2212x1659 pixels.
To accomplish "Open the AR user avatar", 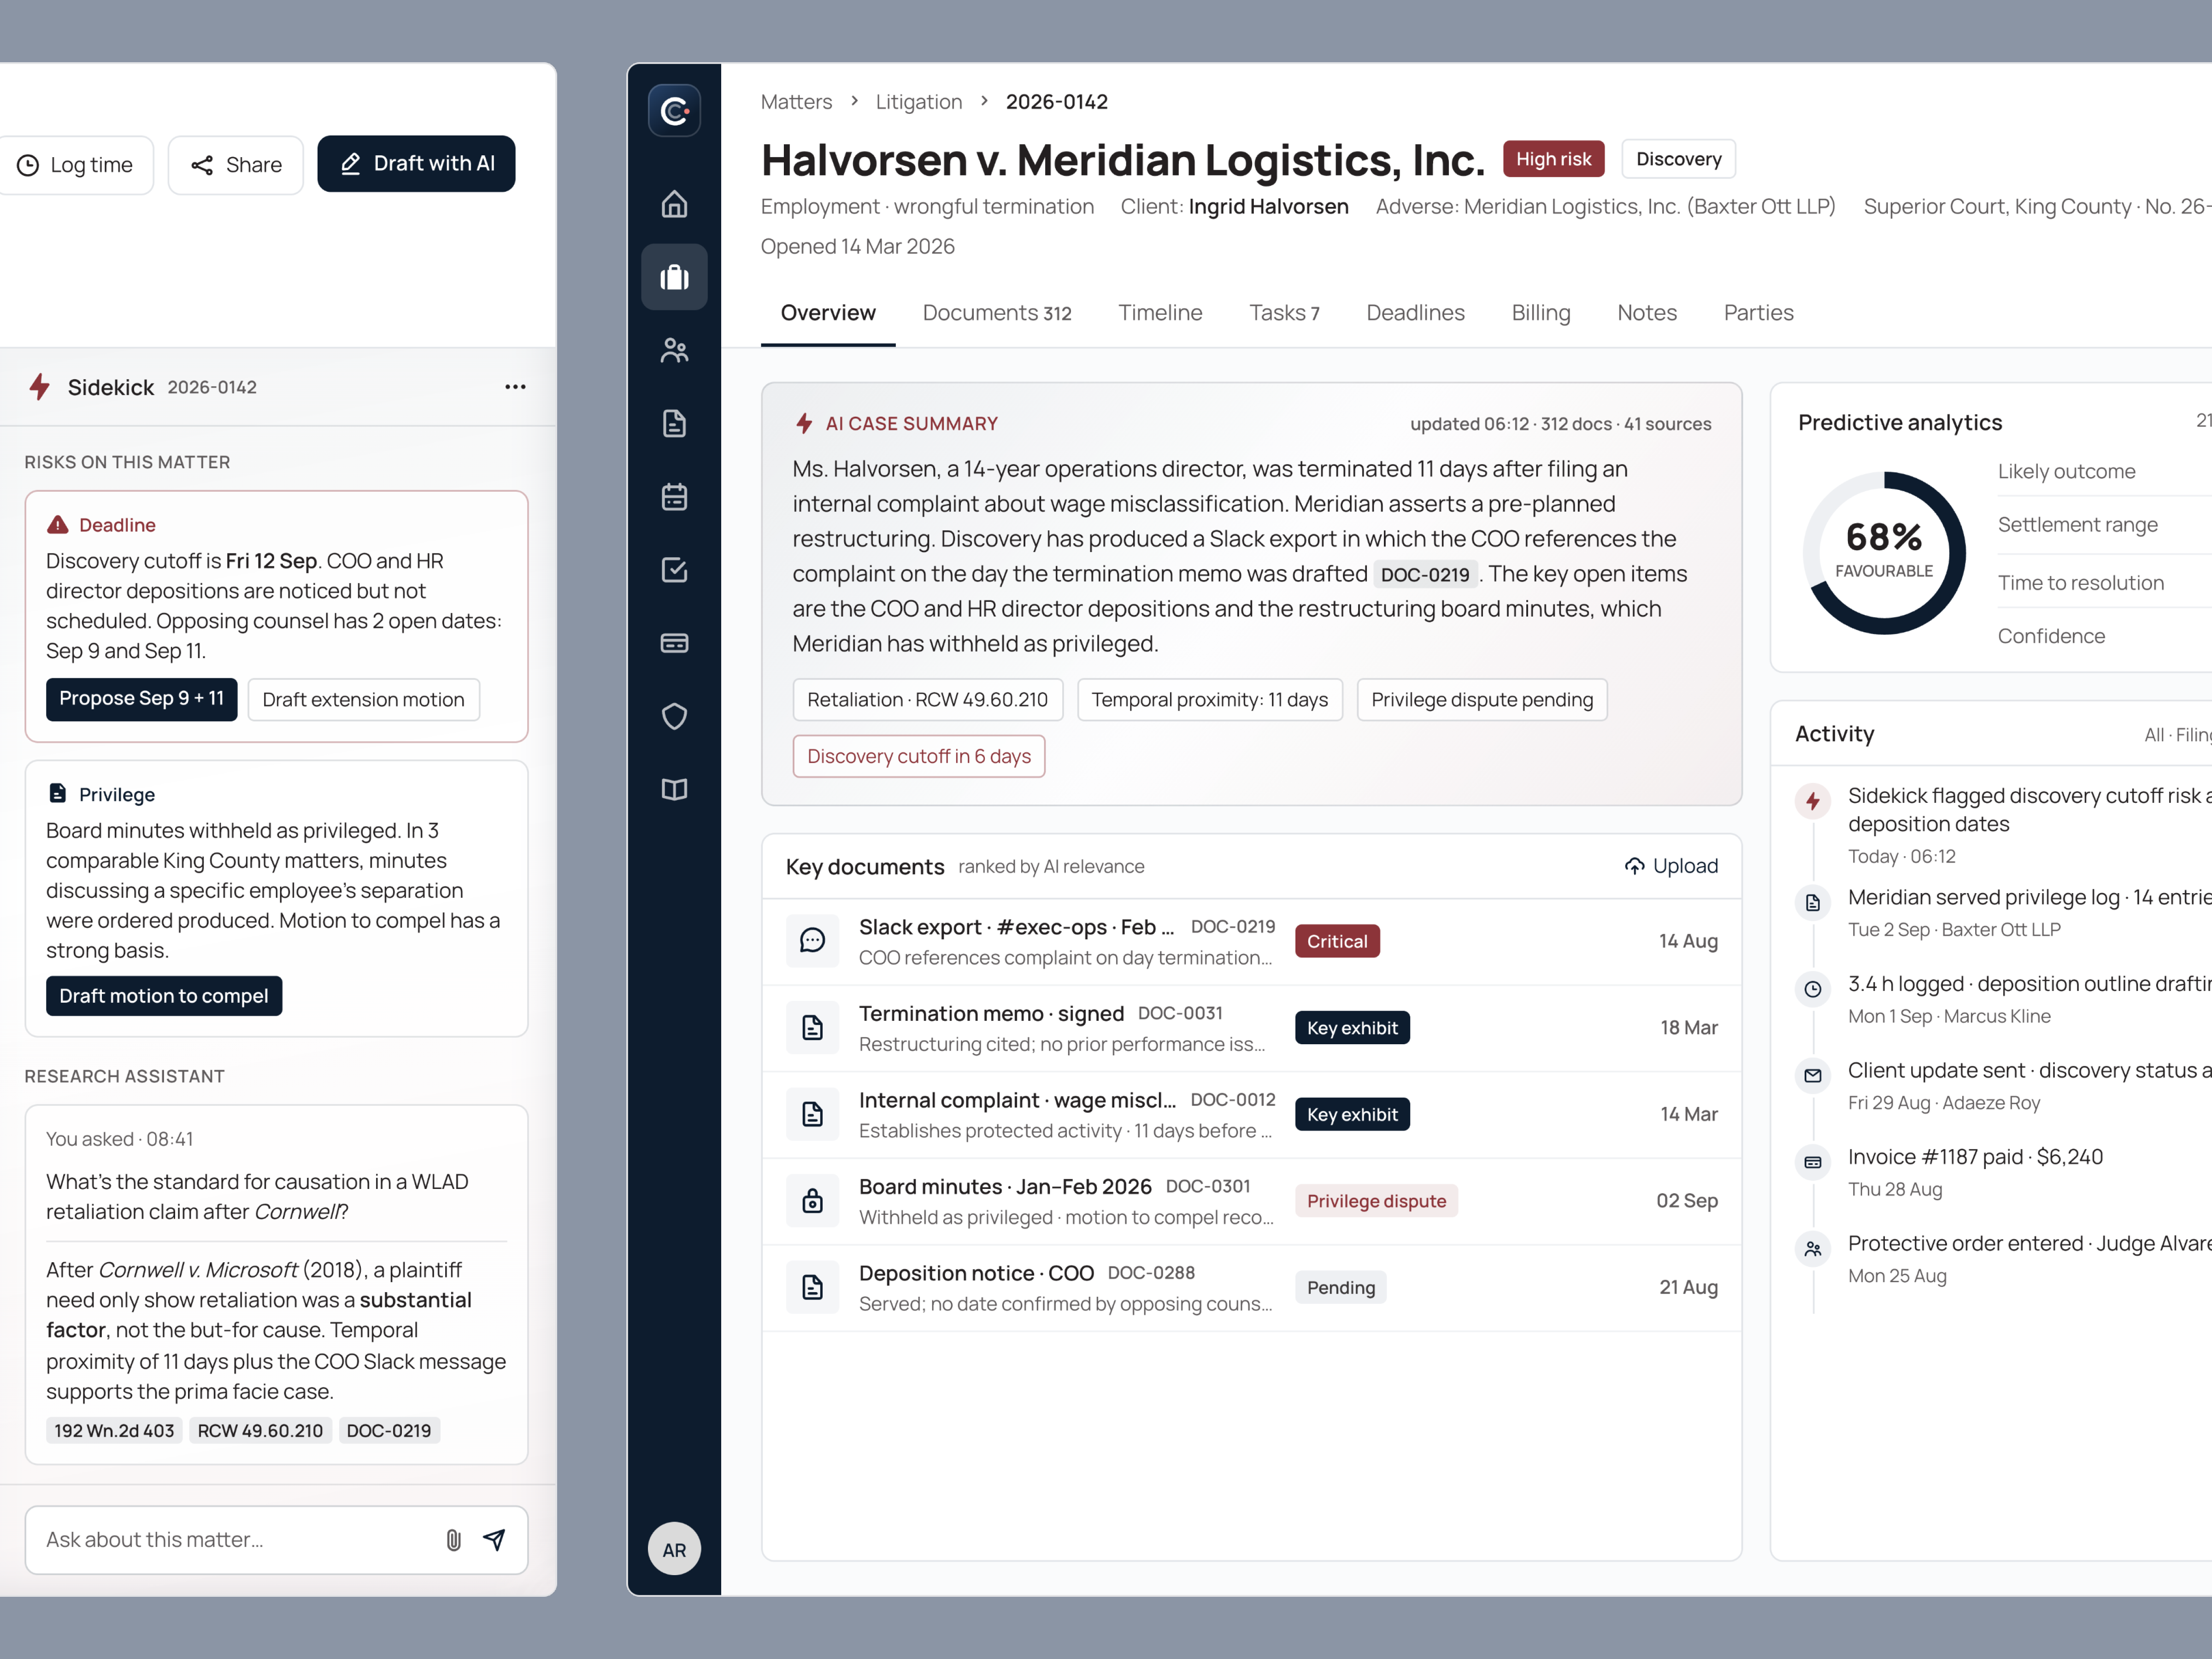I will [x=674, y=1549].
